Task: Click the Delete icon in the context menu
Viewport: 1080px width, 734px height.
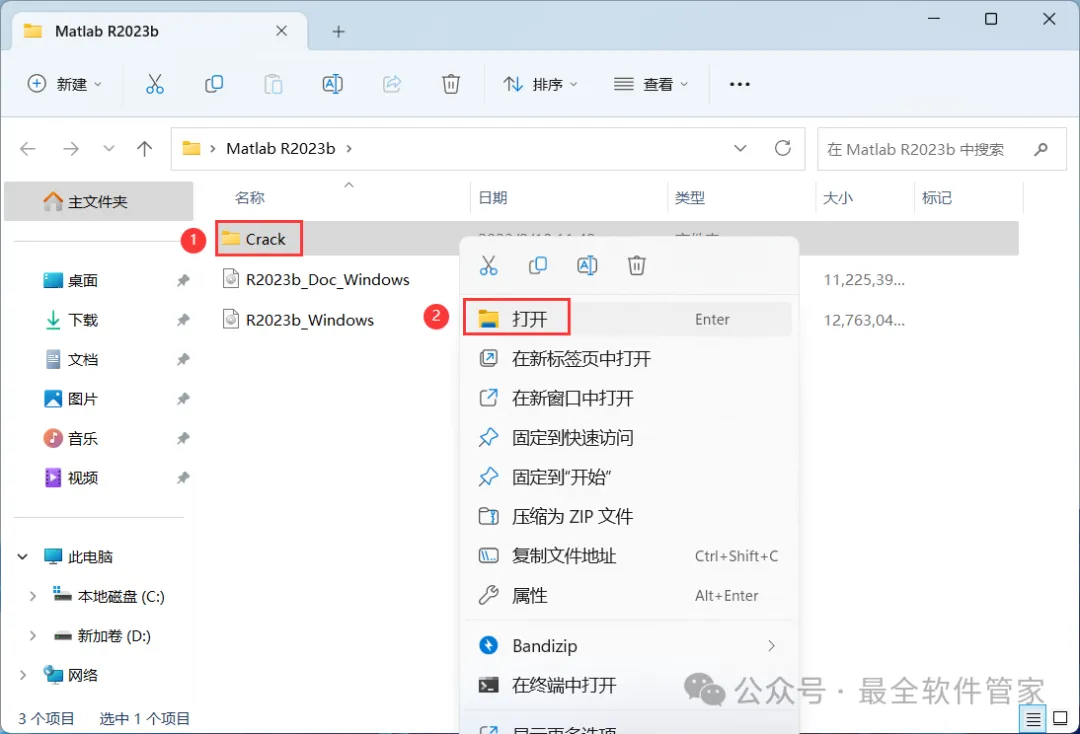Action: (636, 265)
